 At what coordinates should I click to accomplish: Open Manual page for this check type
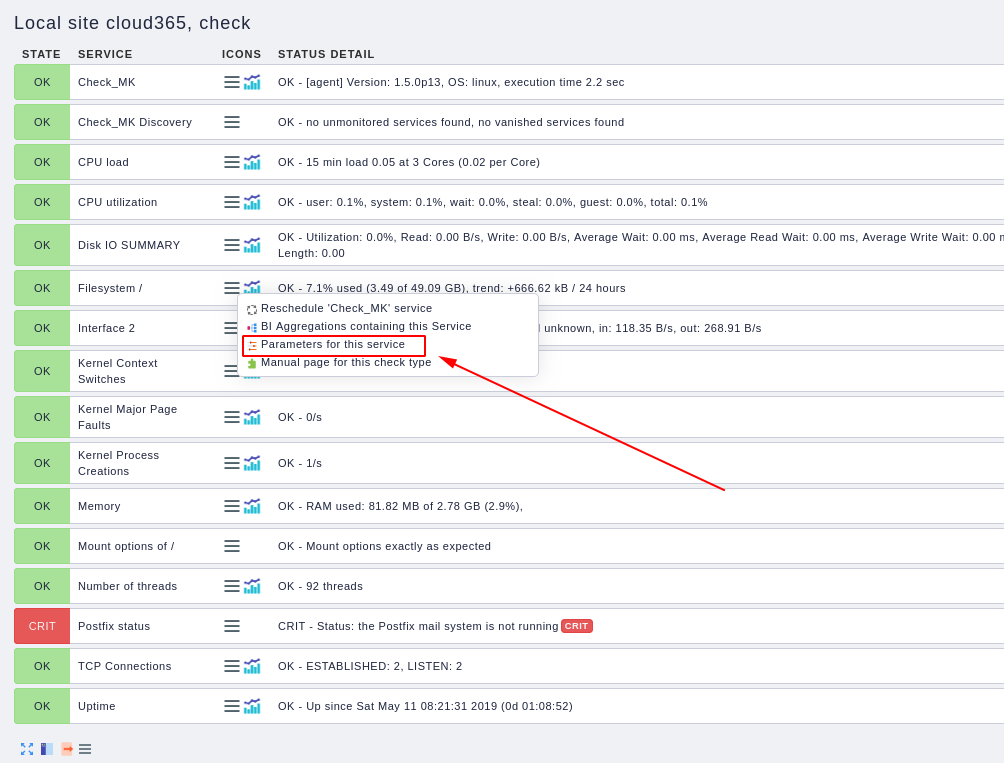(339, 363)
